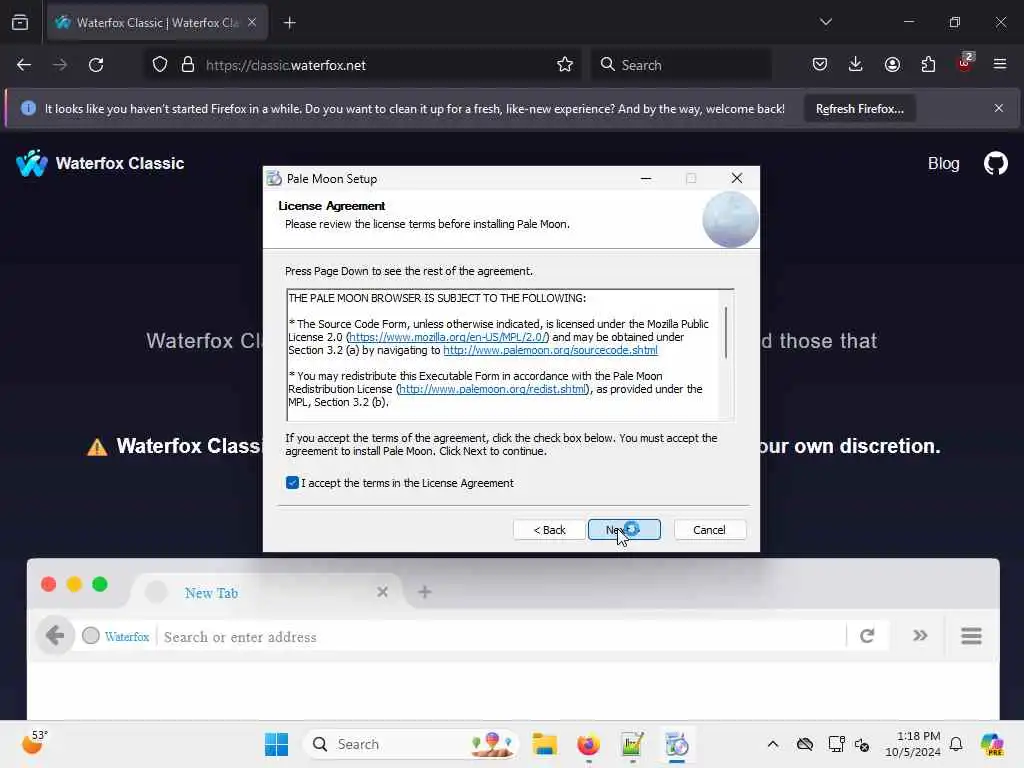Cancel the Pale Moon Setup installer
Screen dimensions: 1024x768
pos(709,530)
